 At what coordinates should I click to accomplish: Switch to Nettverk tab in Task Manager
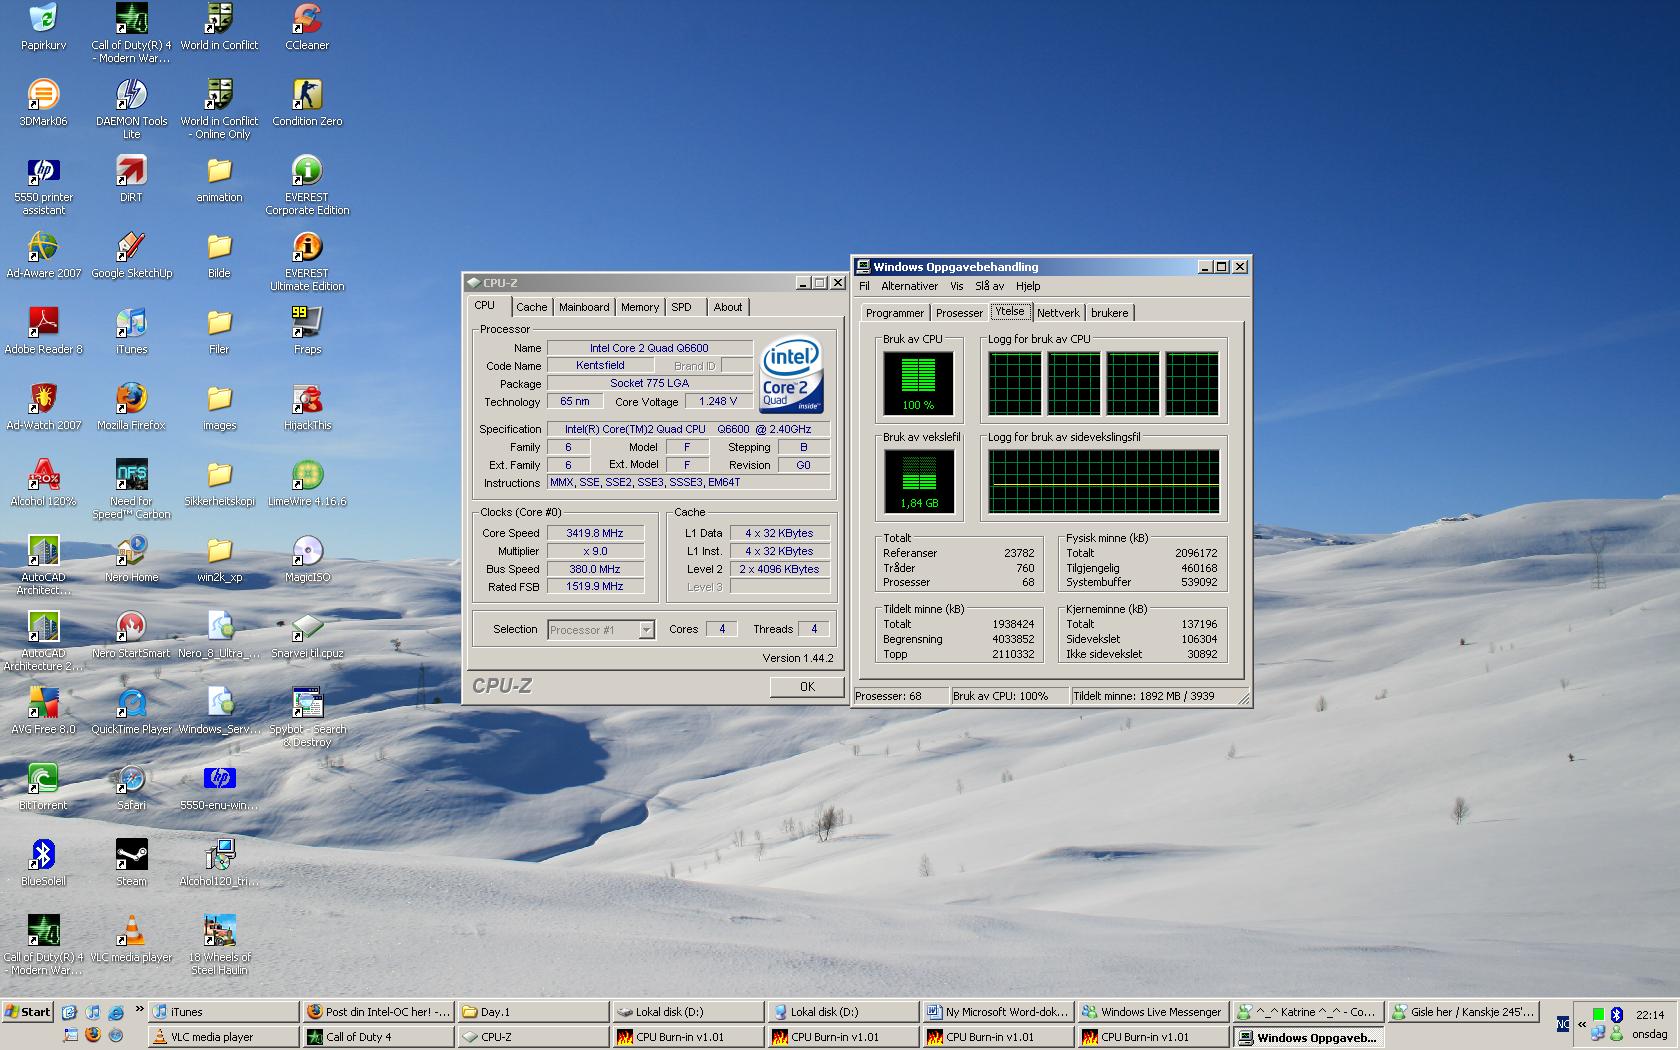(x=1058, y=313)
